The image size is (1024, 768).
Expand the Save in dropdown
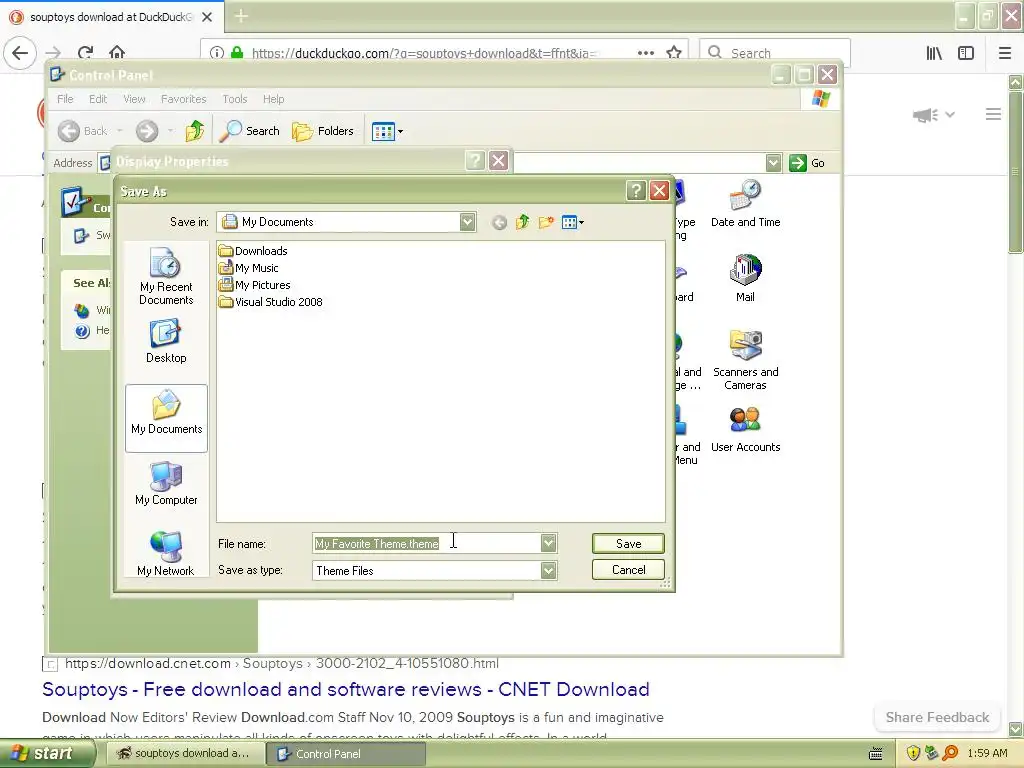coord(468,222)
